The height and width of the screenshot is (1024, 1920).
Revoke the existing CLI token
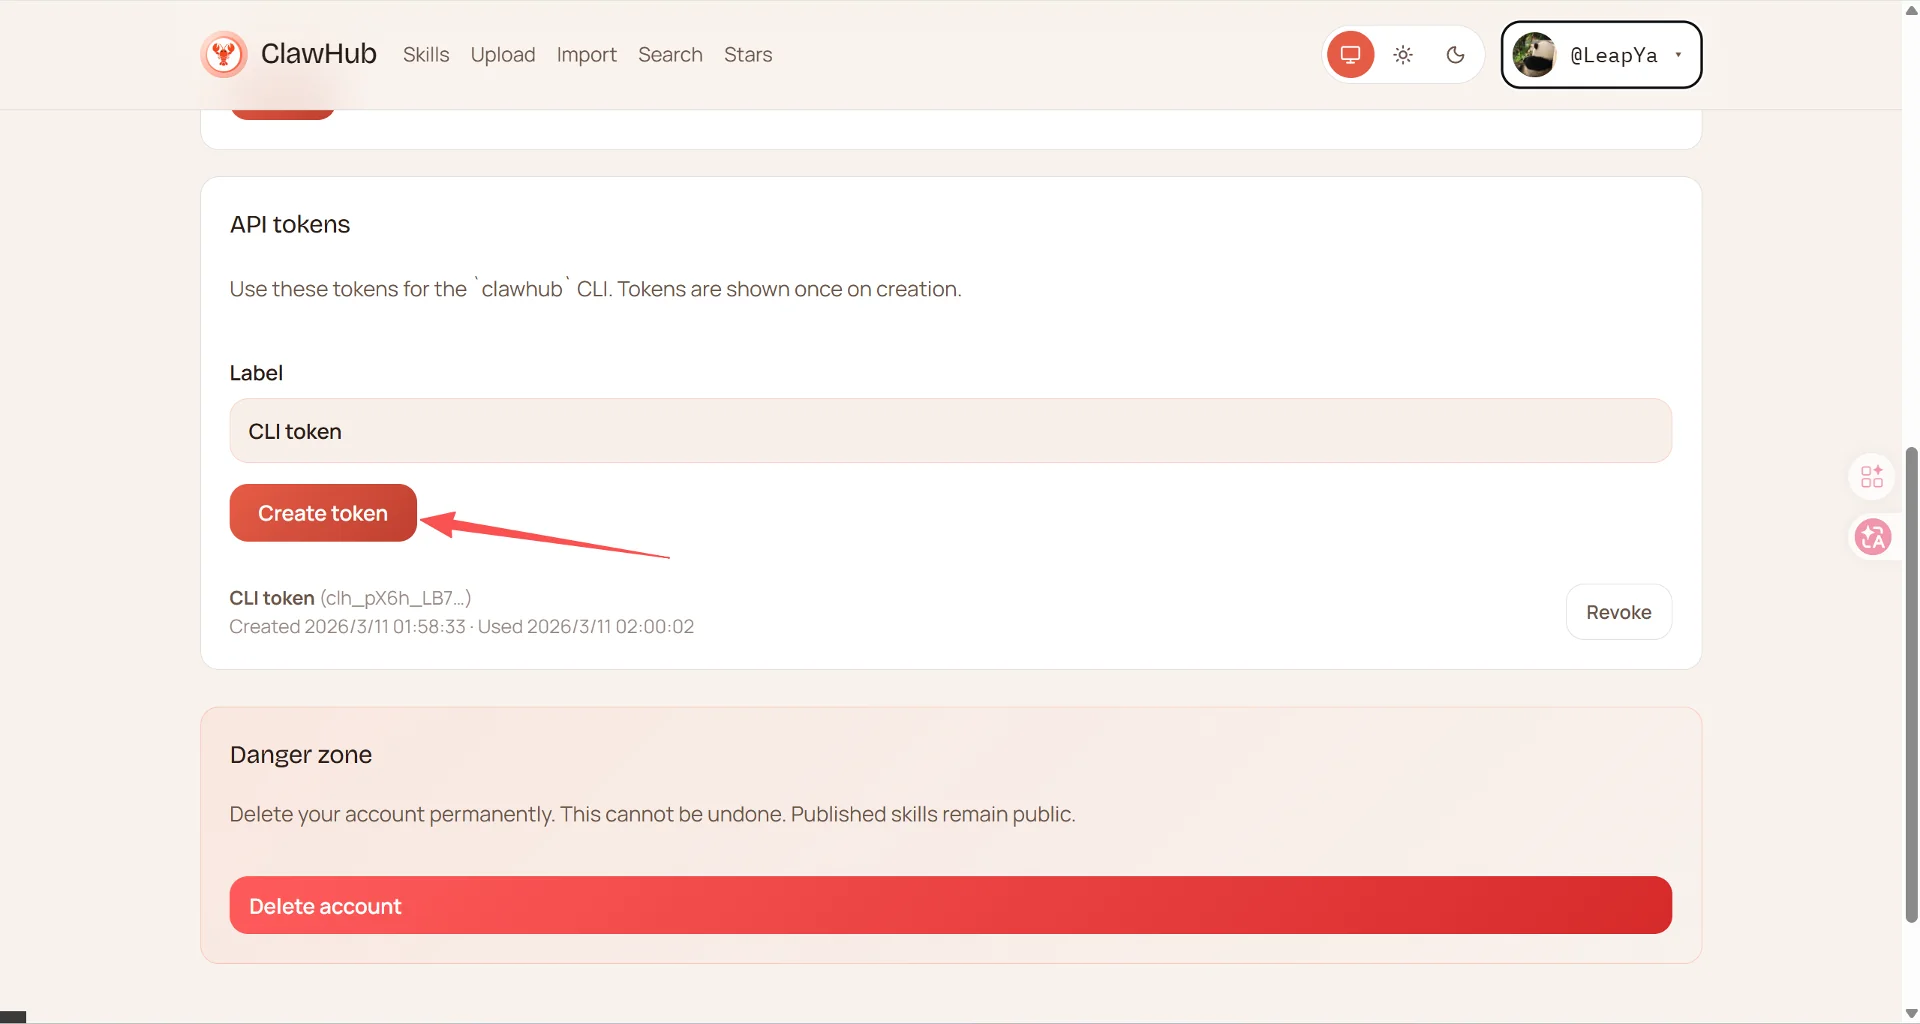[x=1618, y=612]
